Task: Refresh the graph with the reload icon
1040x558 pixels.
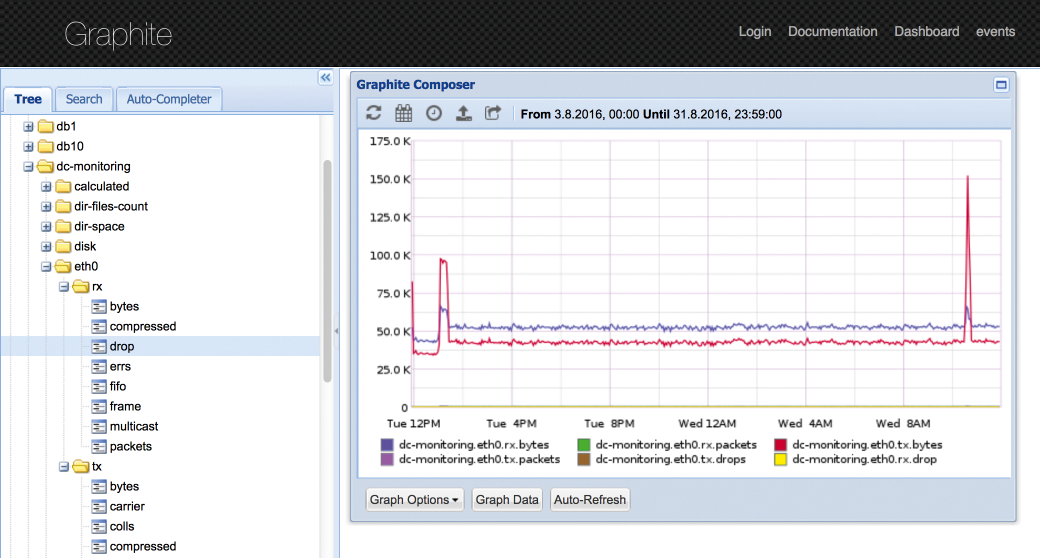Action: pos(373,113)
